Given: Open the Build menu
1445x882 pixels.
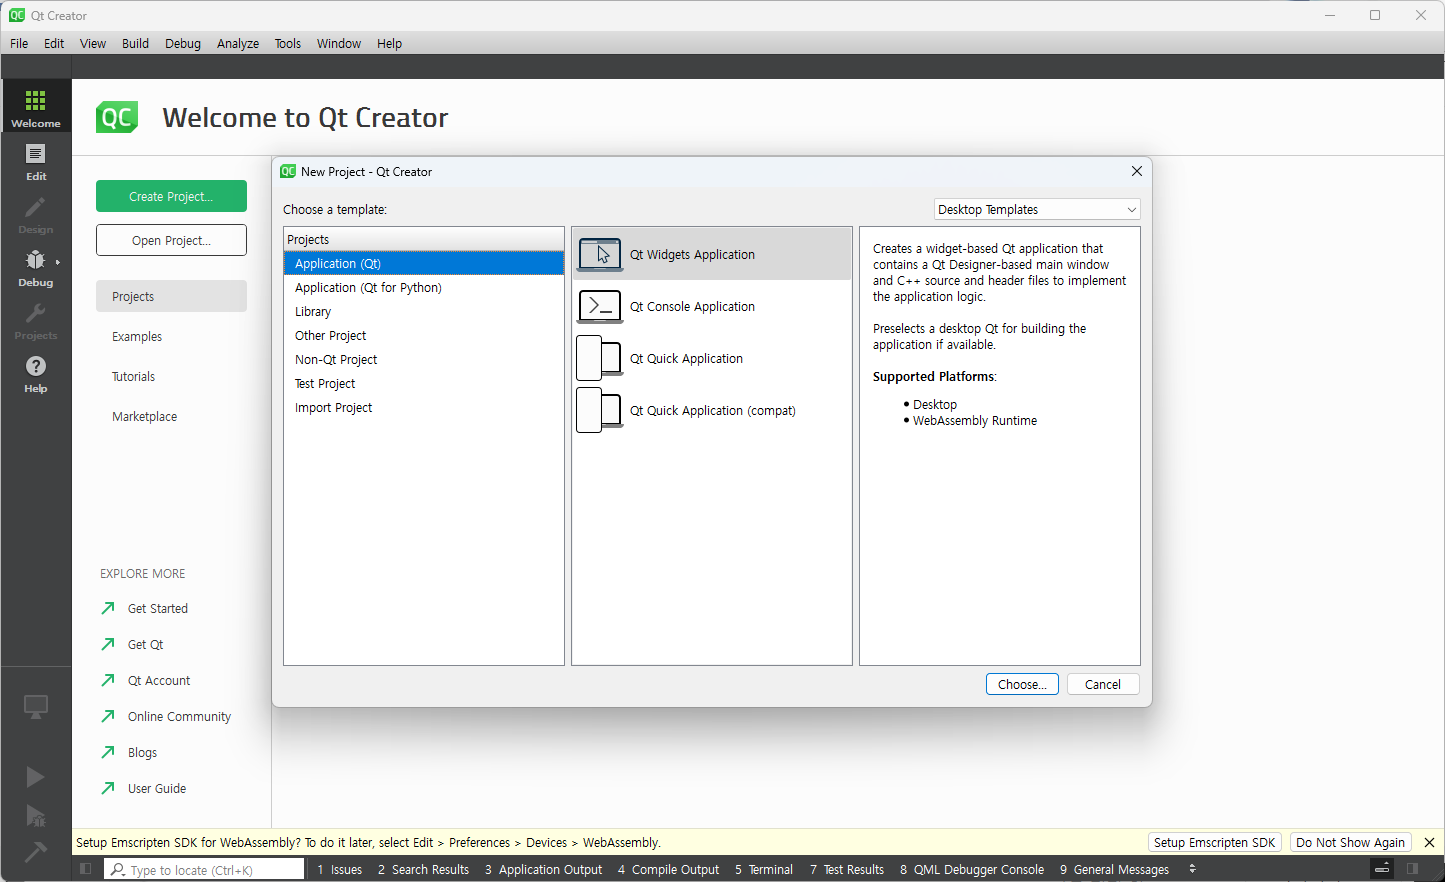Looking at the screenshot, I should pyautogui.click(x=135, y=43).
